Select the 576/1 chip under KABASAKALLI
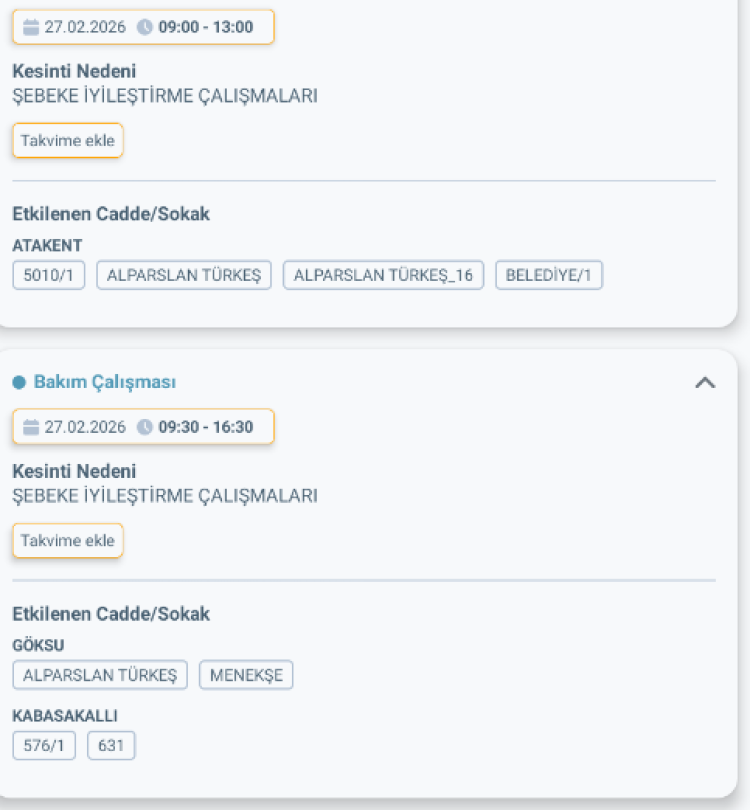 (x=43, y=745)
